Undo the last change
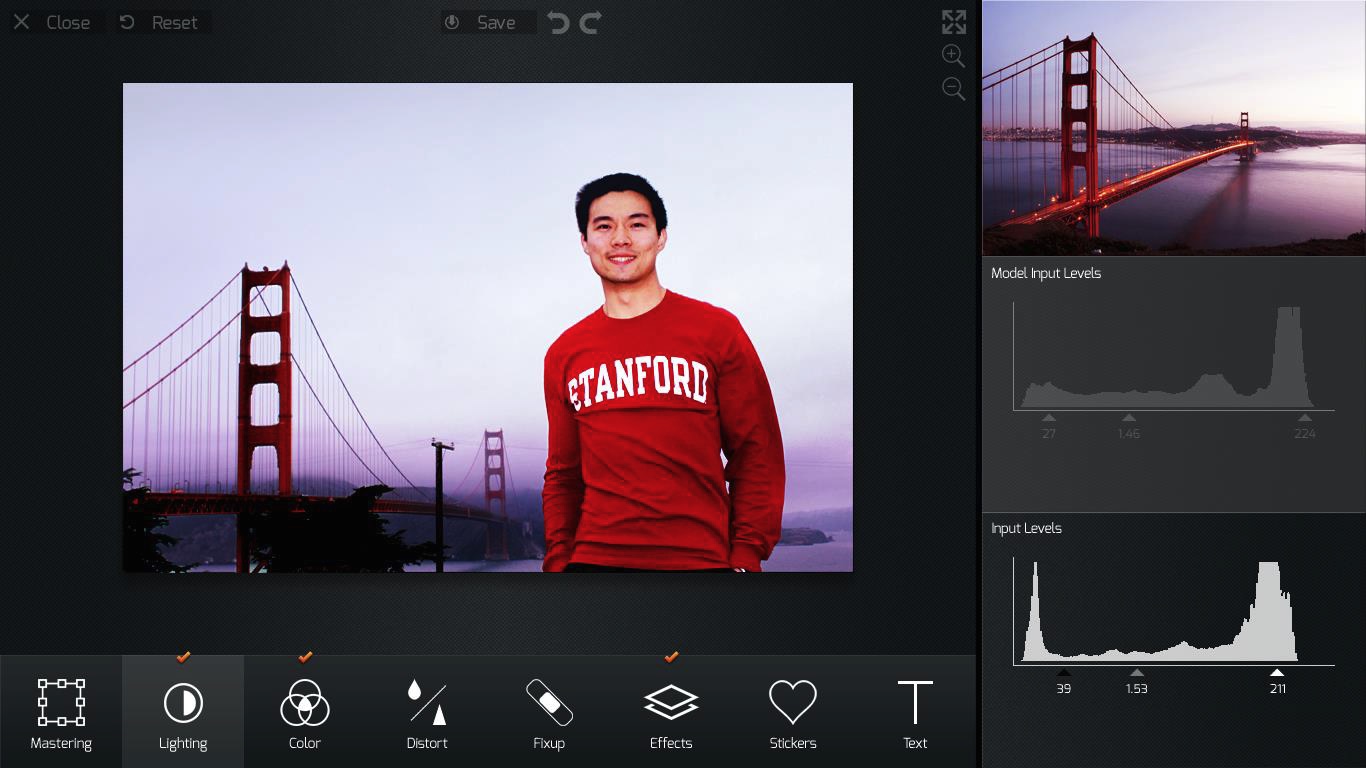 pos(558,22)
